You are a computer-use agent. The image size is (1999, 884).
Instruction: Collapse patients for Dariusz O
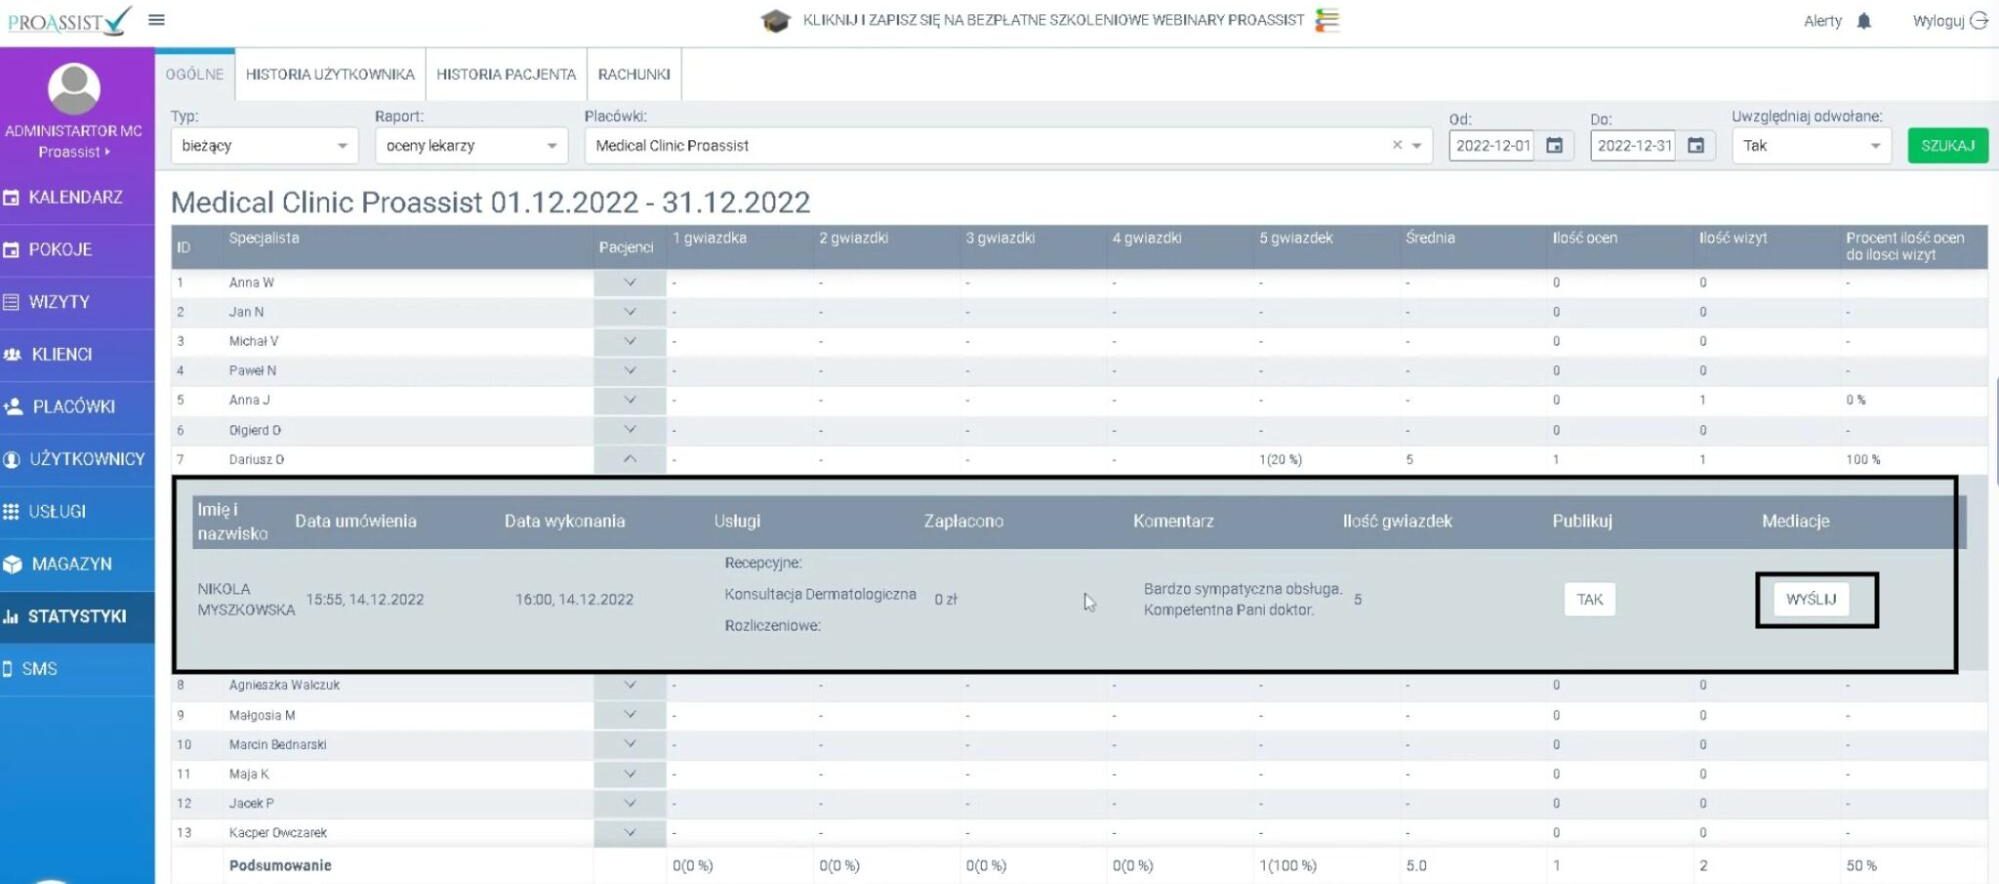coord(630,459)
